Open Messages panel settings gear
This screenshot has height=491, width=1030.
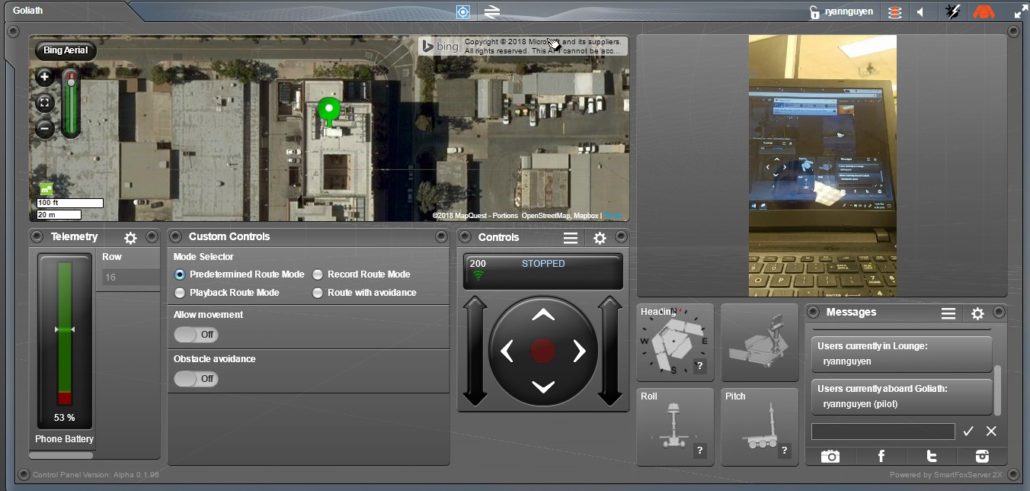977,313
